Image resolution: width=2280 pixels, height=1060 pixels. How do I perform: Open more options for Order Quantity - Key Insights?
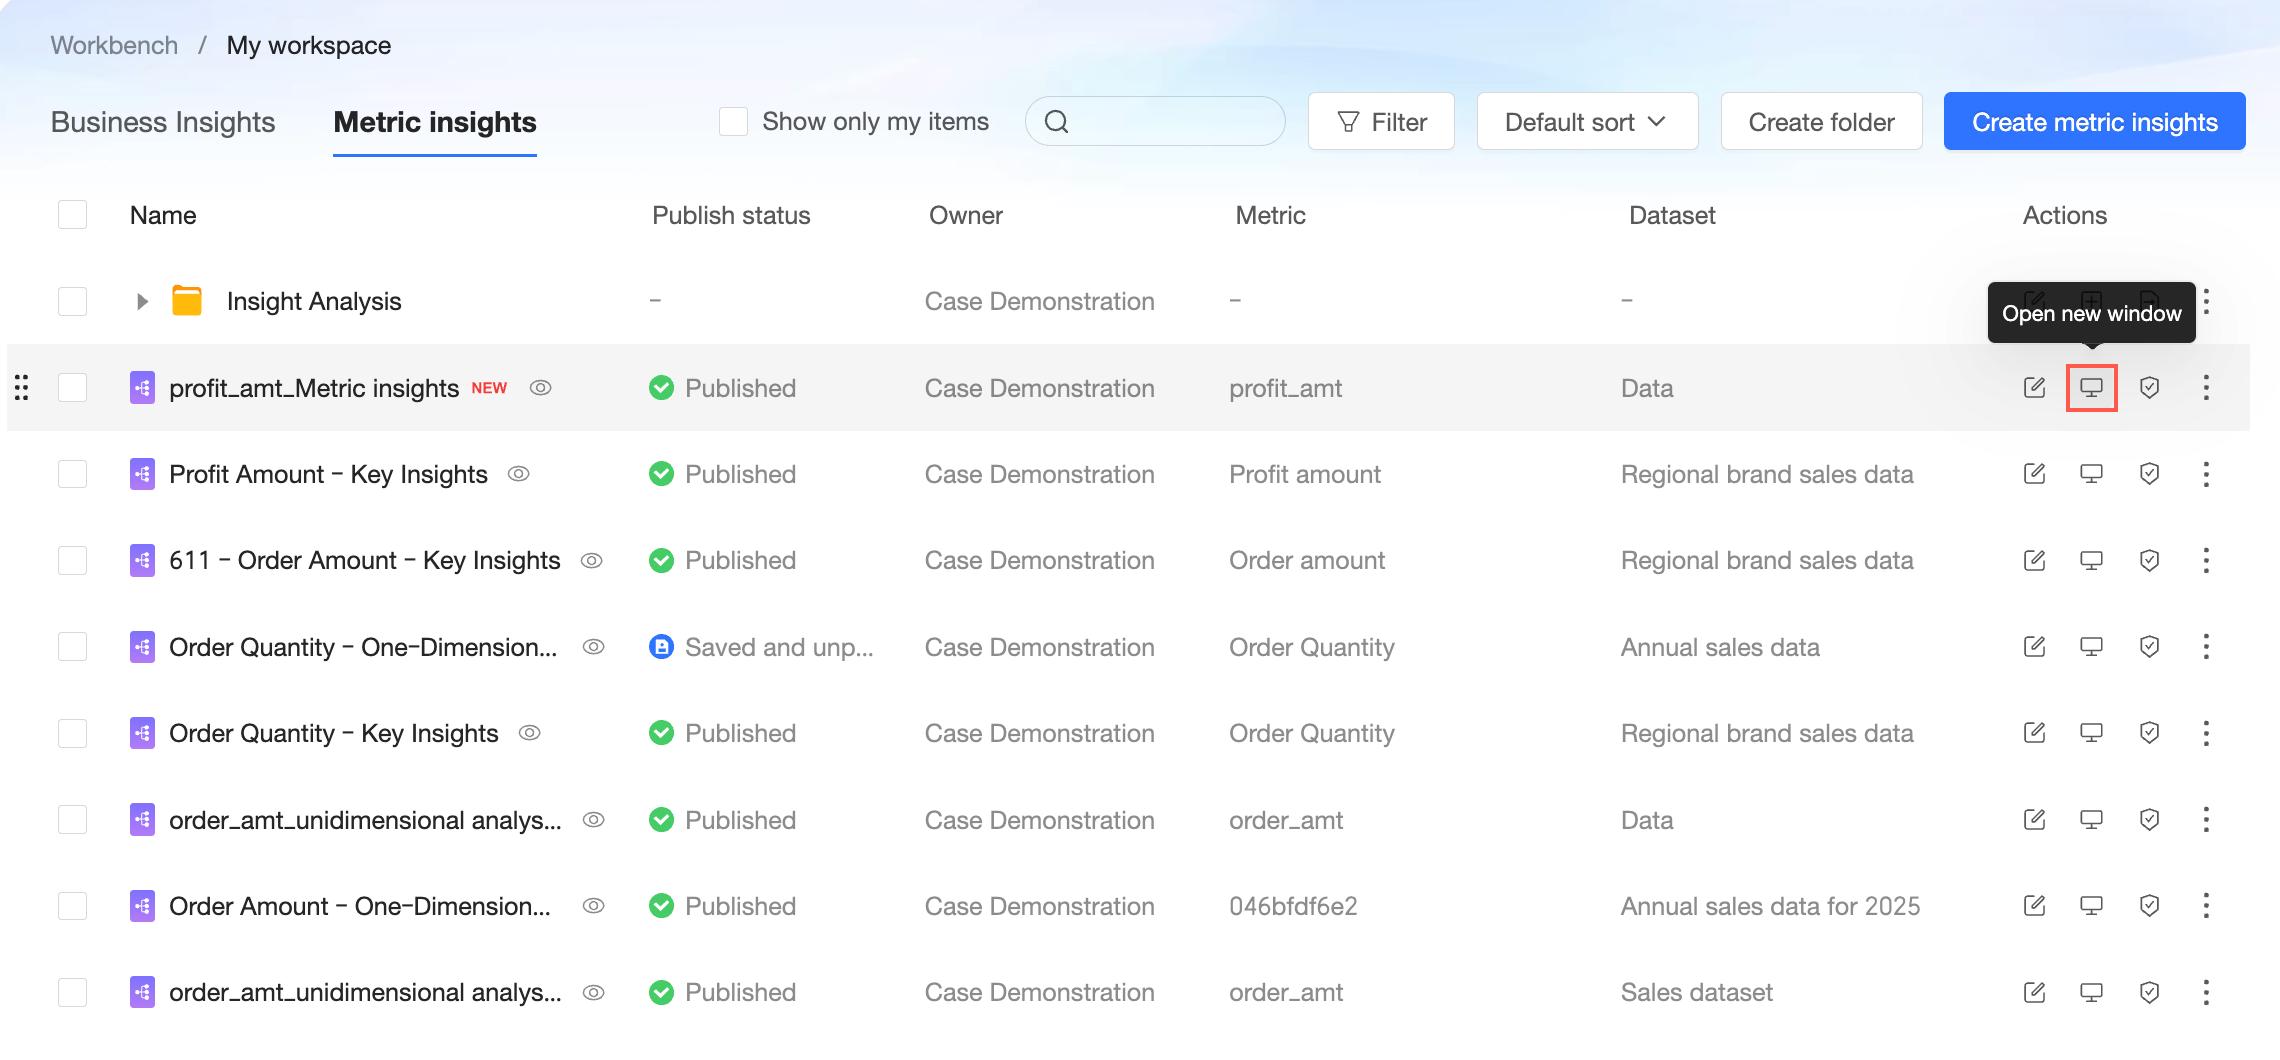point(2206,733)
